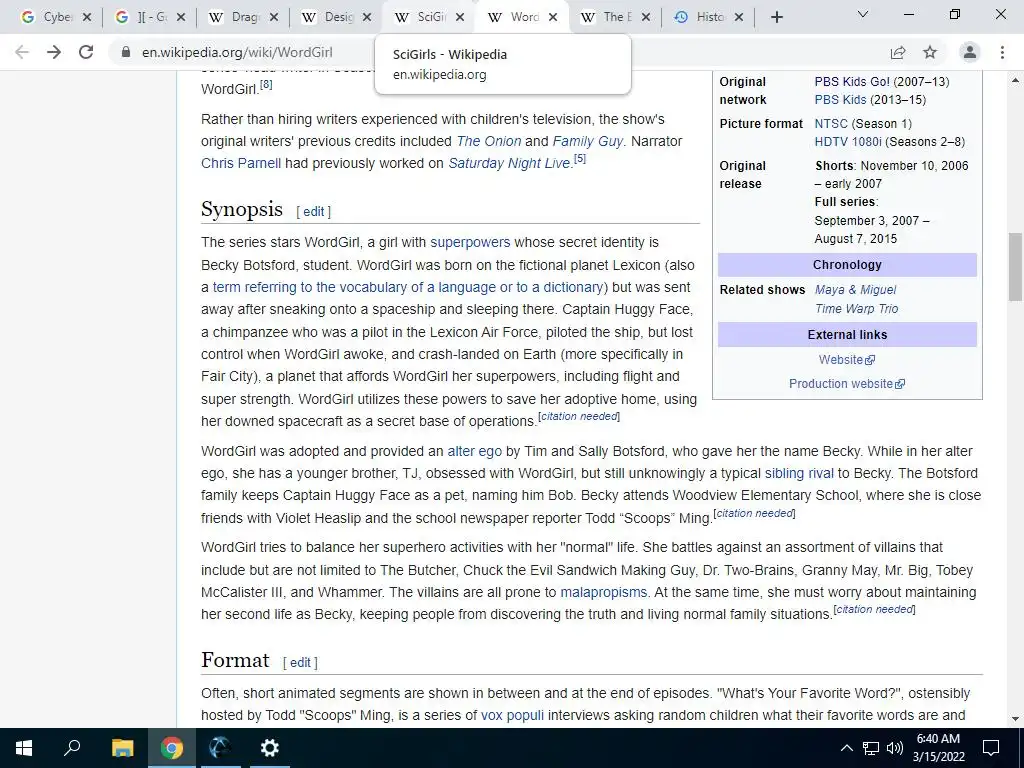Close the SciGirls tab
Screen dimensions: 1024x768
pyautogui.click(x=460, y=18)
